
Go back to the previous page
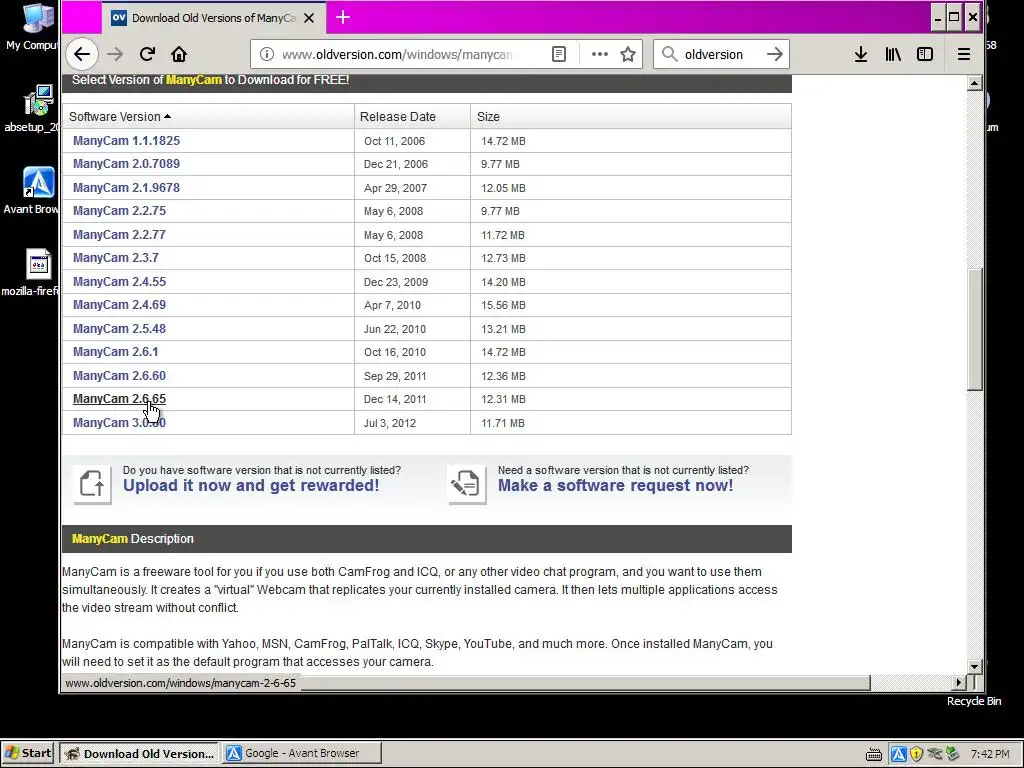coord(82,54)
